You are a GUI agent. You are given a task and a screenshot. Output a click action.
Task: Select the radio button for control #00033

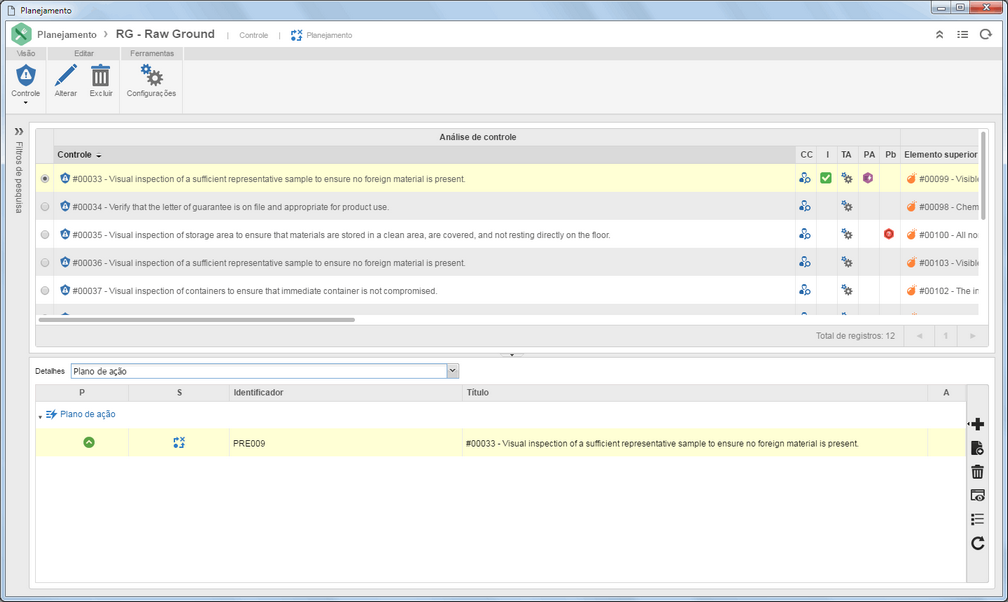[x=44, y=179]
